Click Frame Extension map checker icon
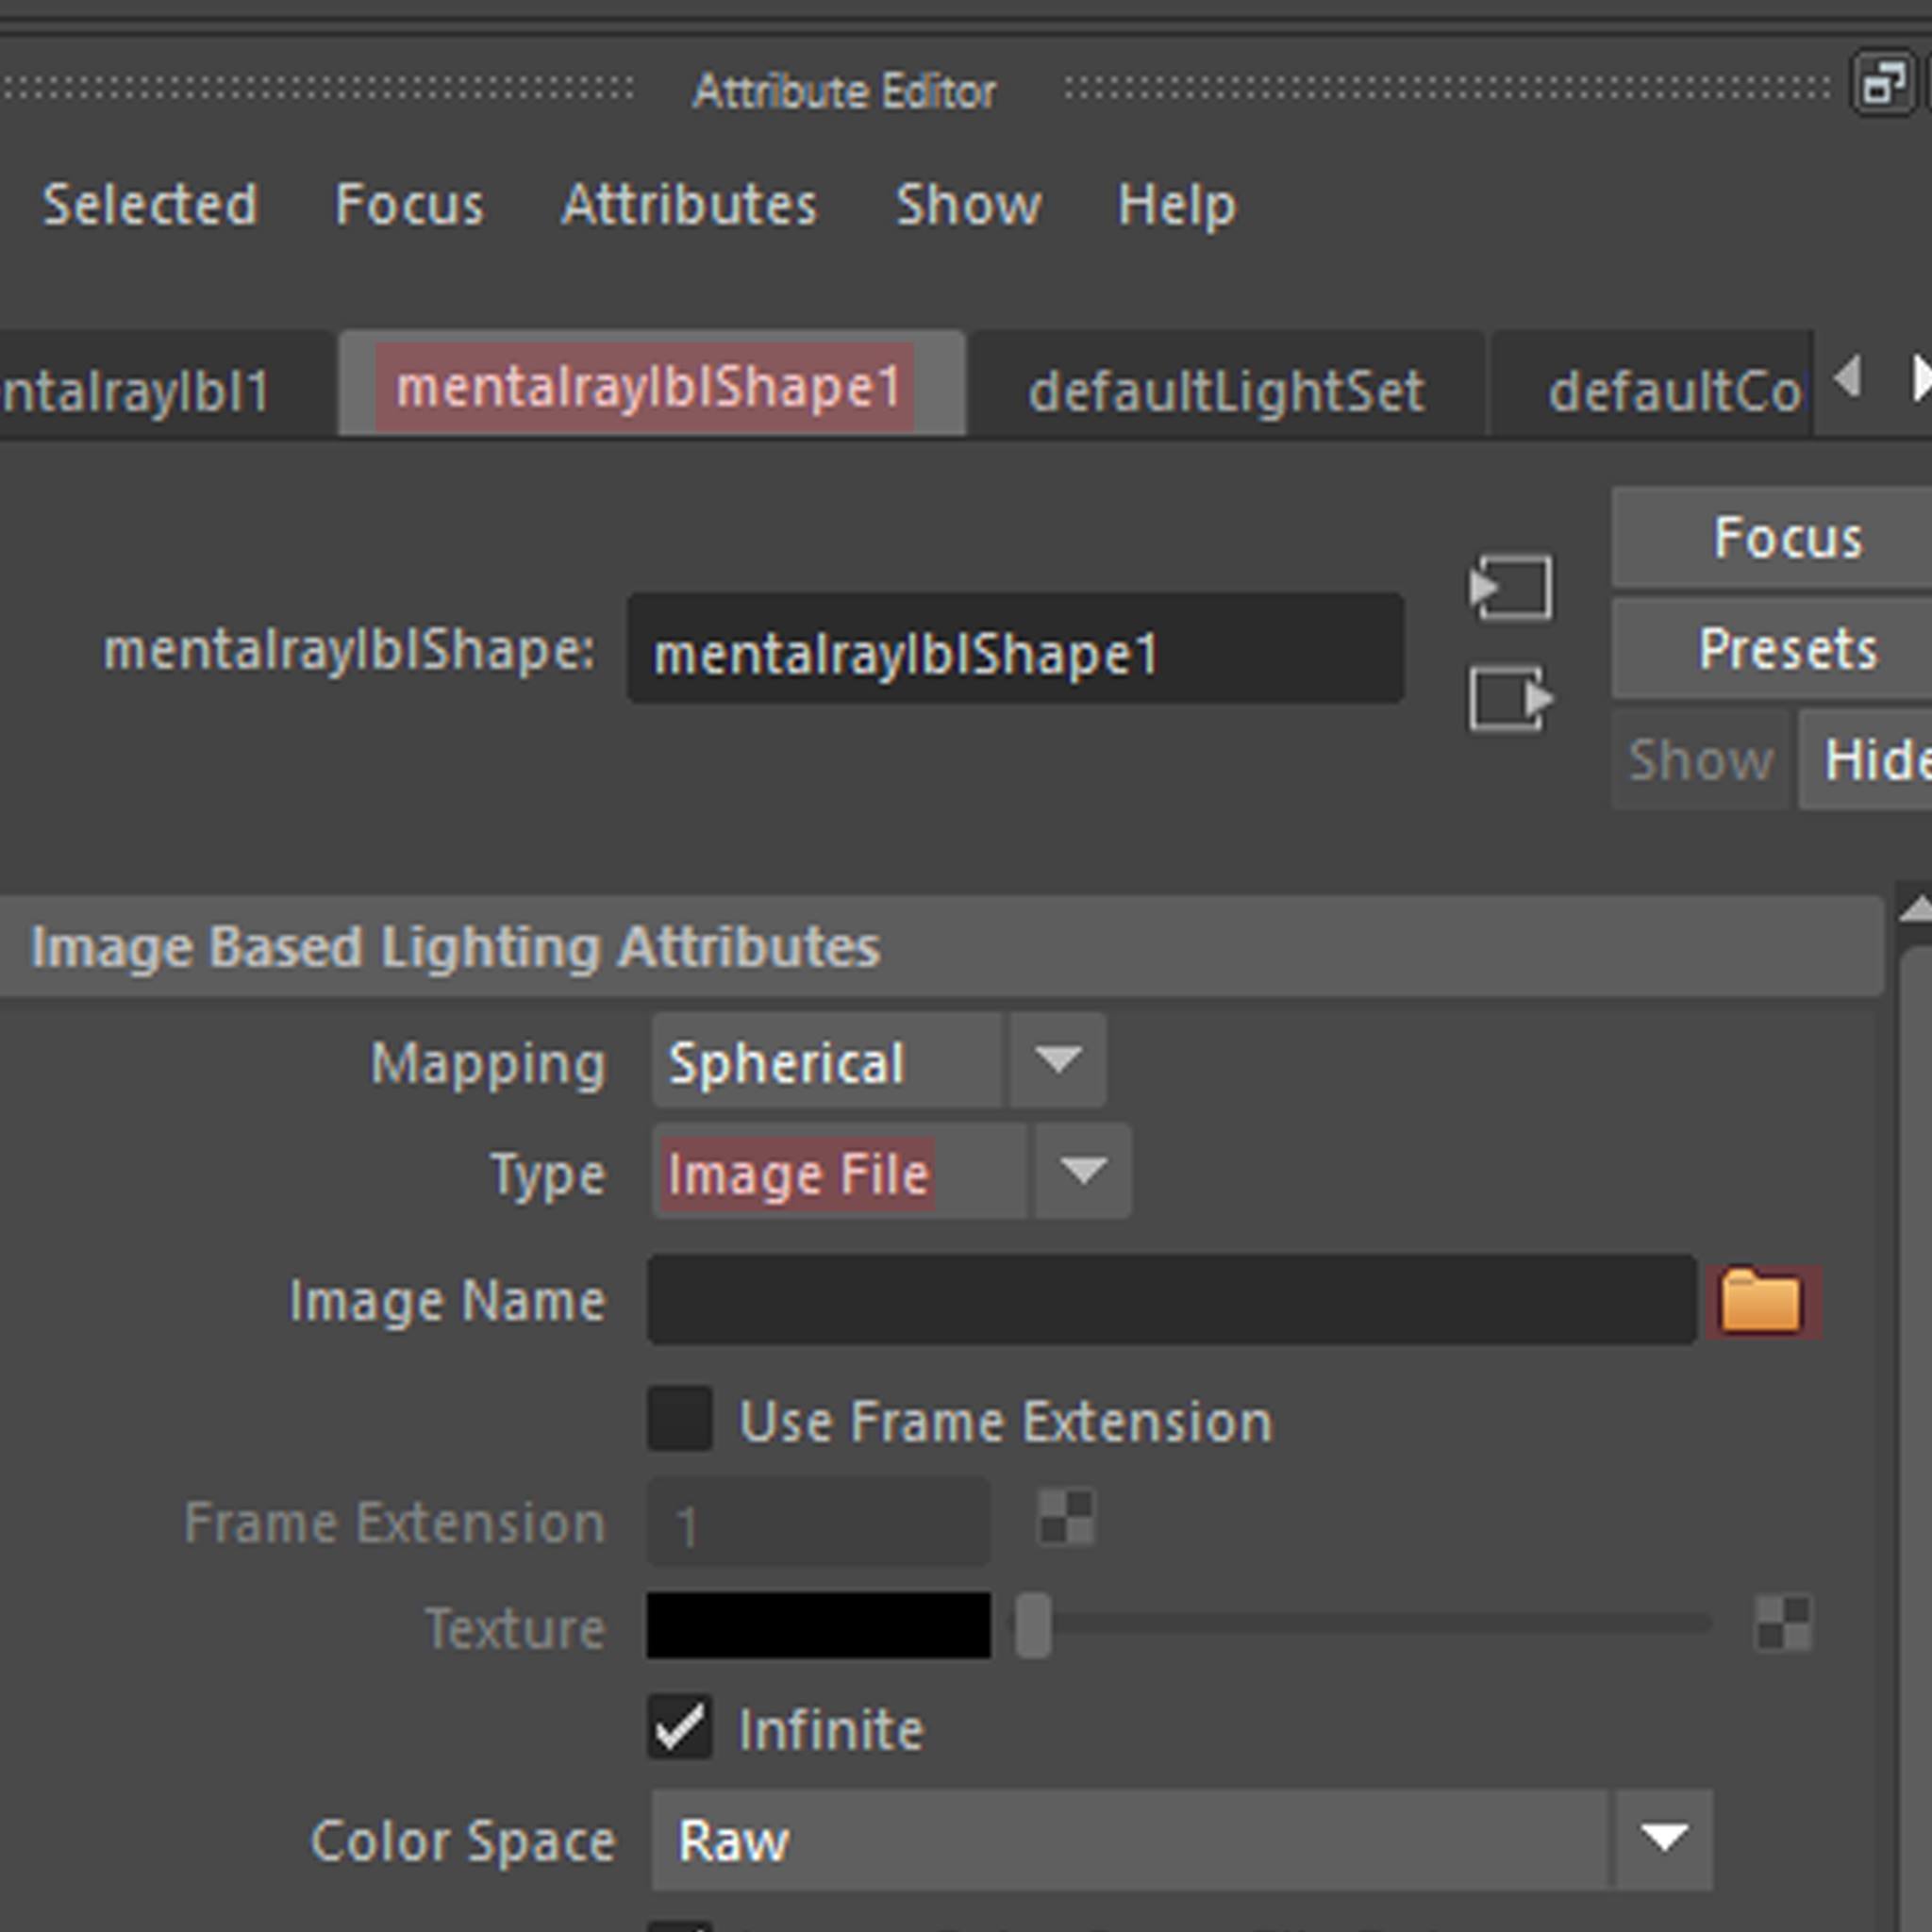Viewport: 1932px width, 1932px height. tap(1066, 1517)
